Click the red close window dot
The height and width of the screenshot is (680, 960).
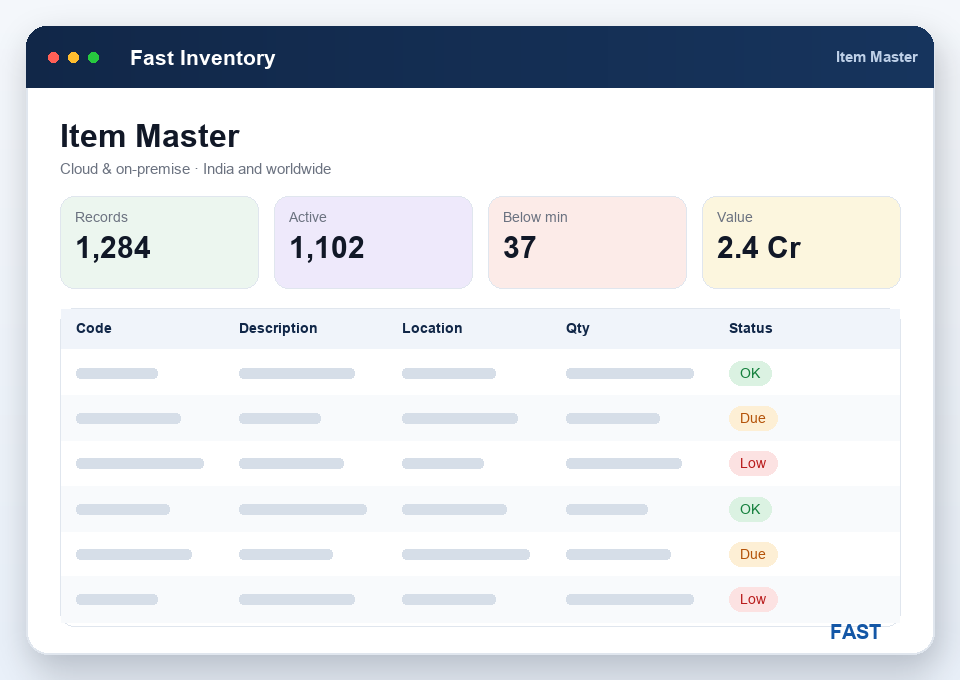53,58
